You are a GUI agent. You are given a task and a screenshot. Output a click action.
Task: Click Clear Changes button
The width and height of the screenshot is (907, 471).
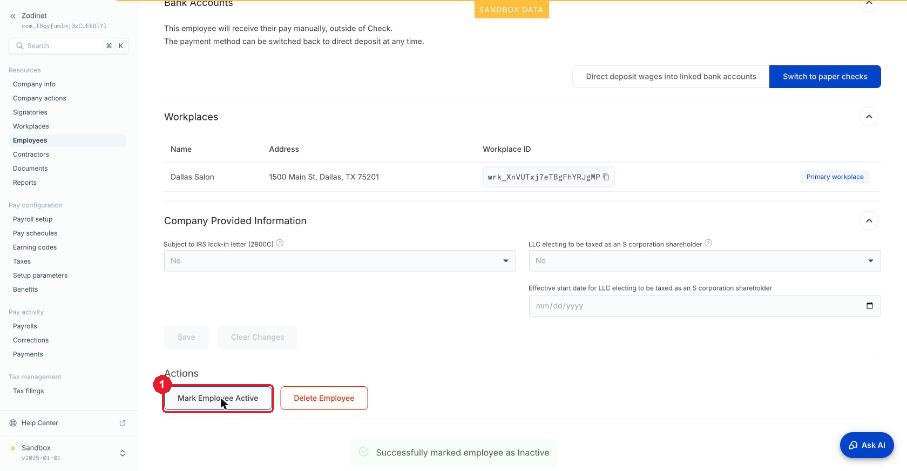click(x=257, y=337)
